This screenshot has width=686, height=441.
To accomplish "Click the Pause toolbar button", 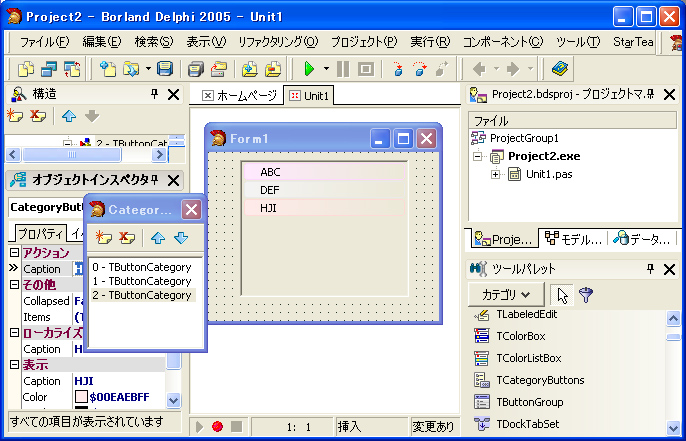I will (x=343, y=69).
